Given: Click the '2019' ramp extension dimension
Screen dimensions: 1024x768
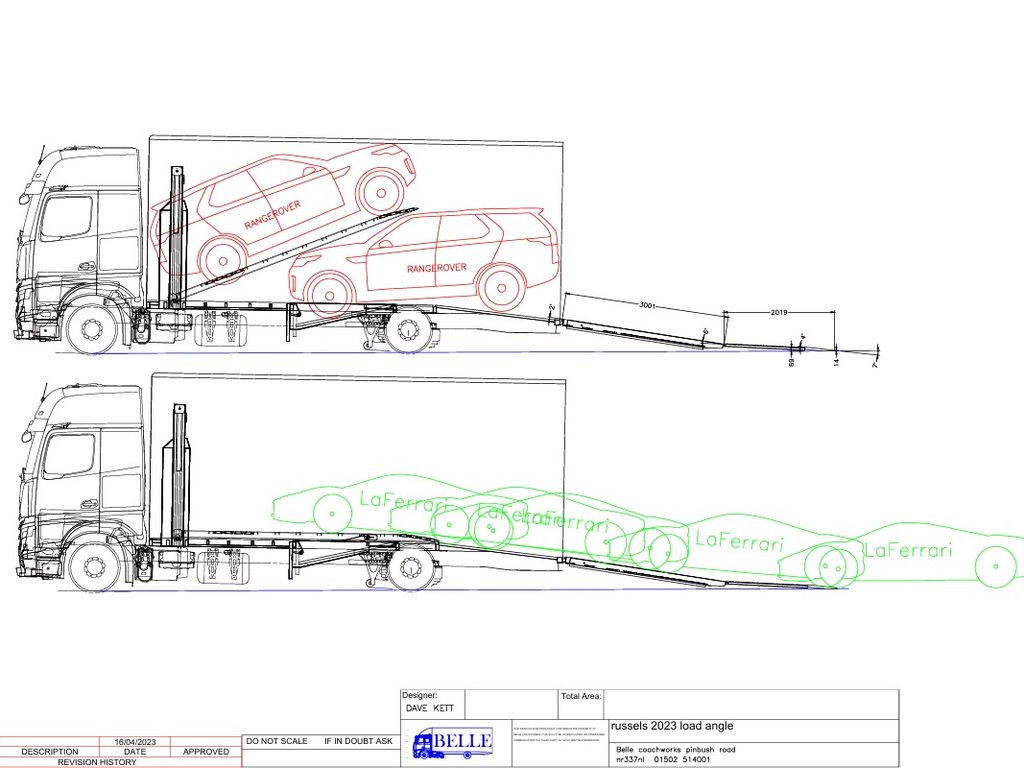Looking at the screenshot, I should pyautogui.click(x=778, y=313).
